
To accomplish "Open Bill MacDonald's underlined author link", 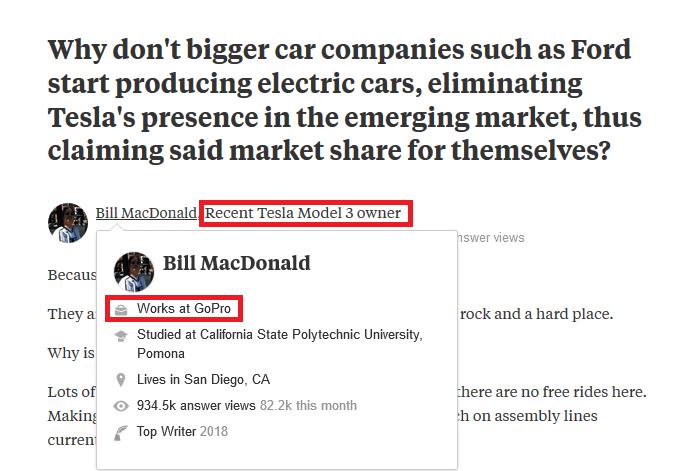I will [x=146, y=213].
